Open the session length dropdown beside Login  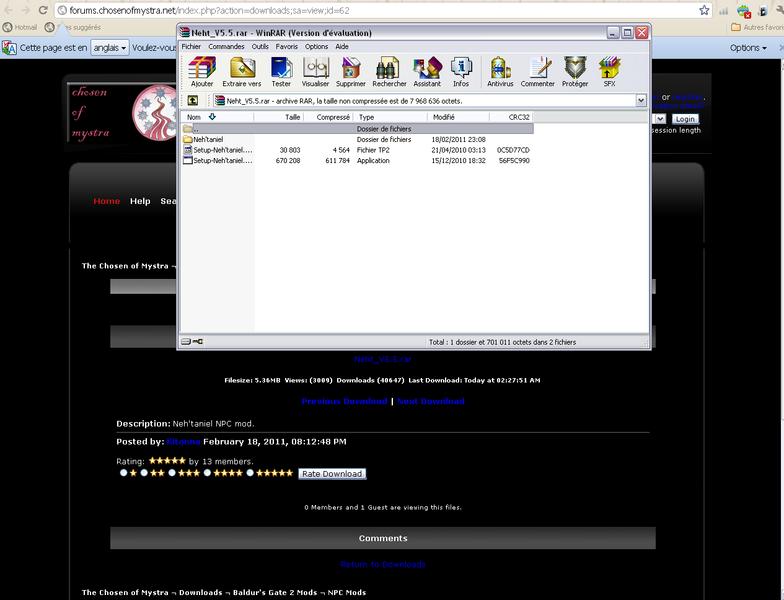click(660, 119)
